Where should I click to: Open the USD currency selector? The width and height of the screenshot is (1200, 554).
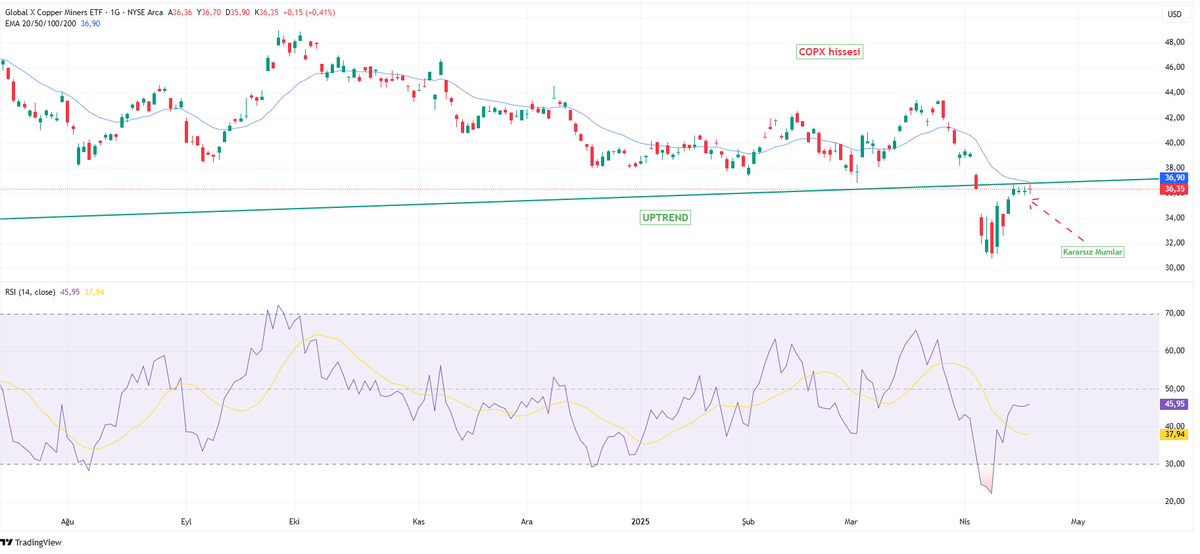[1174, 14]
